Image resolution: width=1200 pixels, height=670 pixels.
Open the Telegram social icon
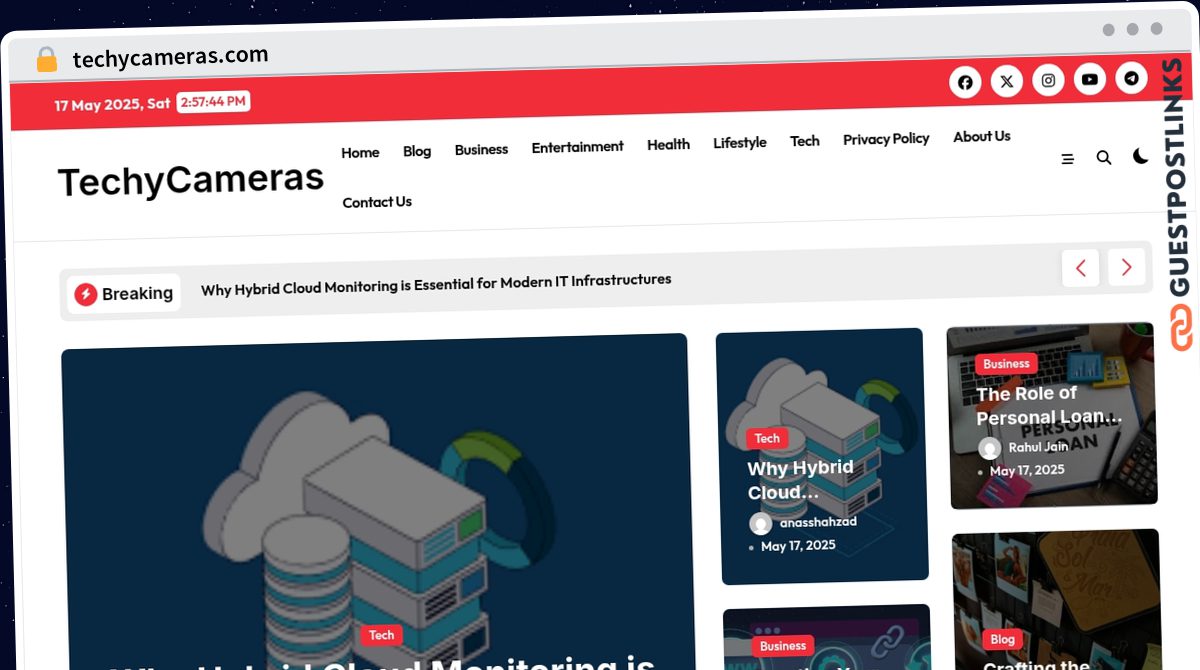tap(1131, 78)
